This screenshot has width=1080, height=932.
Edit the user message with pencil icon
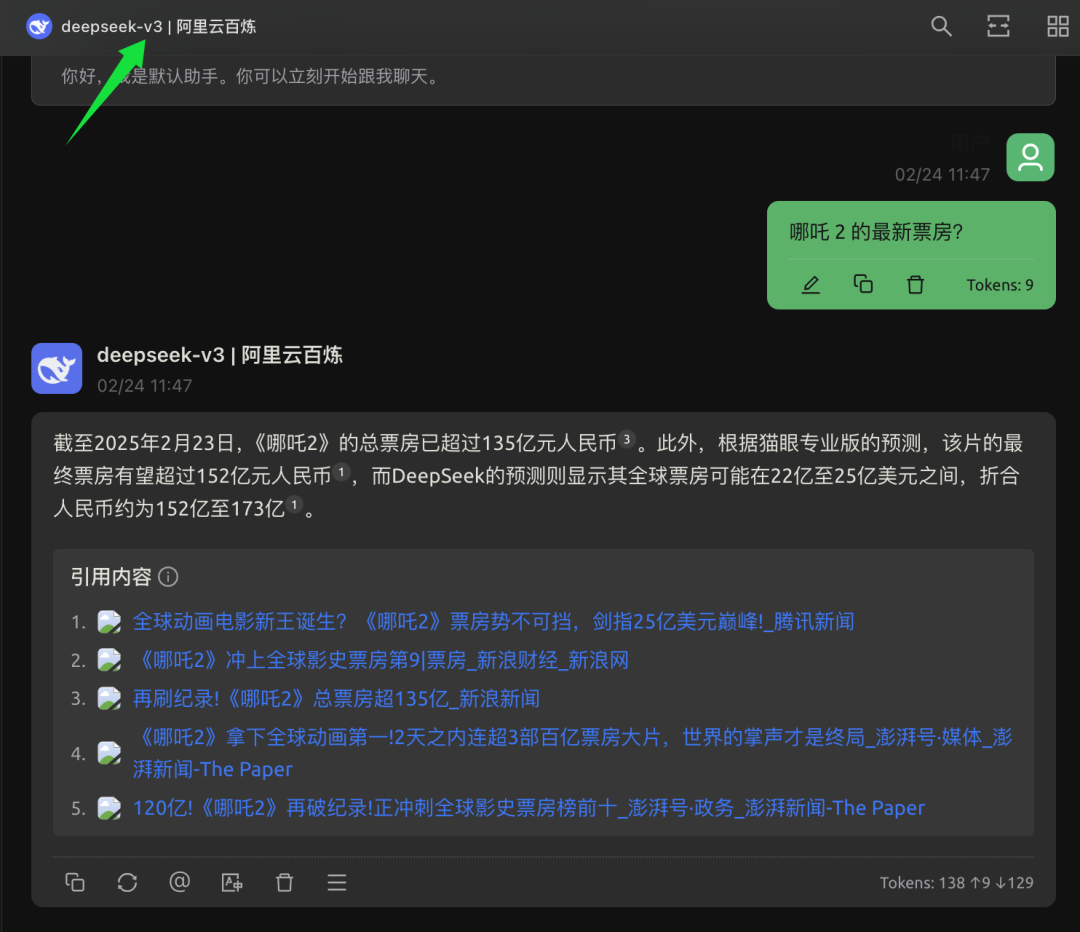pyautogui.click(x=811, y=284)
